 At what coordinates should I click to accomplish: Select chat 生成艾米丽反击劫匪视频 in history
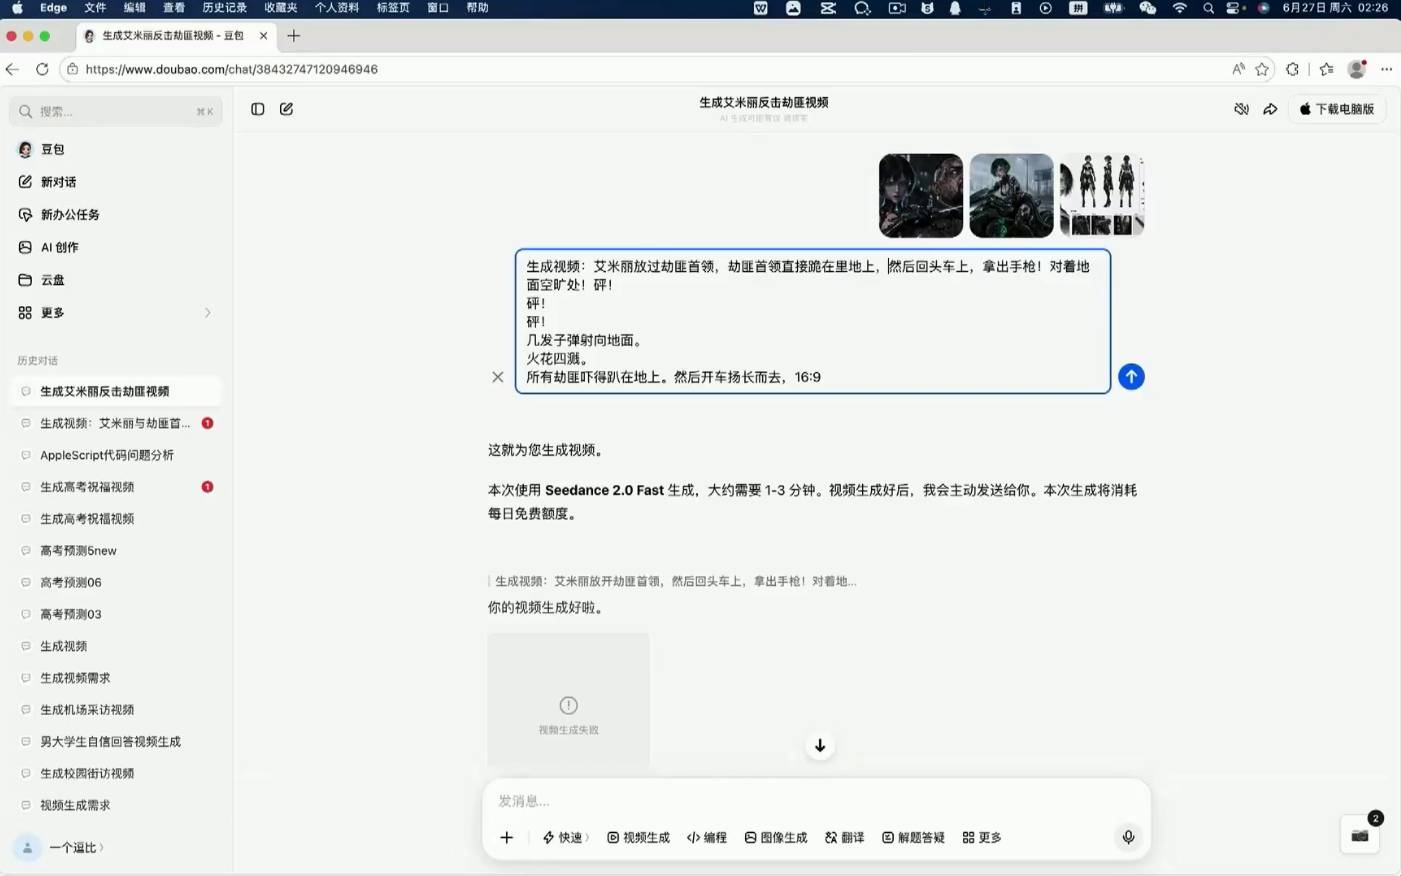(115, 391)
